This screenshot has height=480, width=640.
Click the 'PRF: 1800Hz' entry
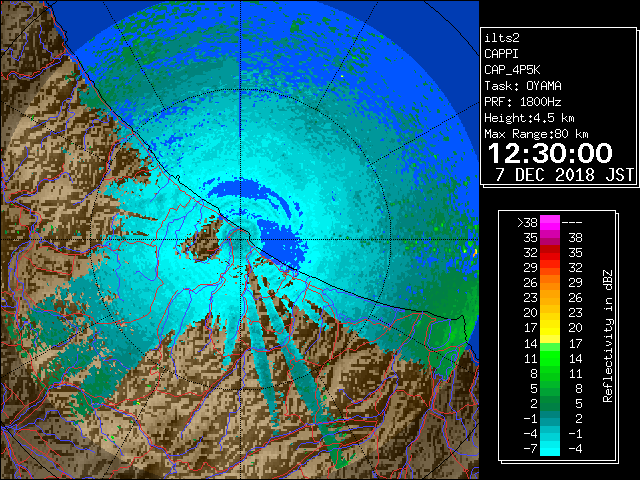click(x=523, y=102)
